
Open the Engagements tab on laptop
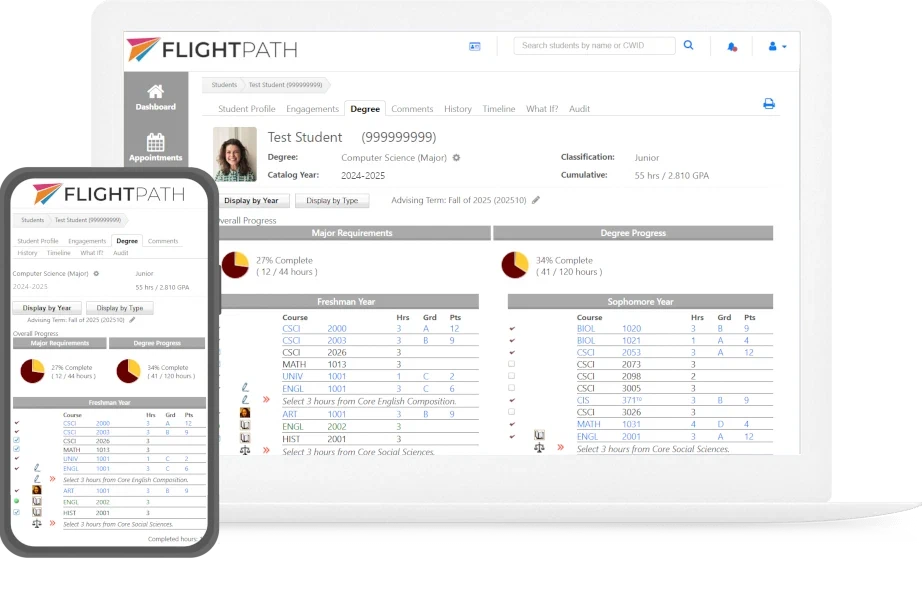click(x=312, y=109)
